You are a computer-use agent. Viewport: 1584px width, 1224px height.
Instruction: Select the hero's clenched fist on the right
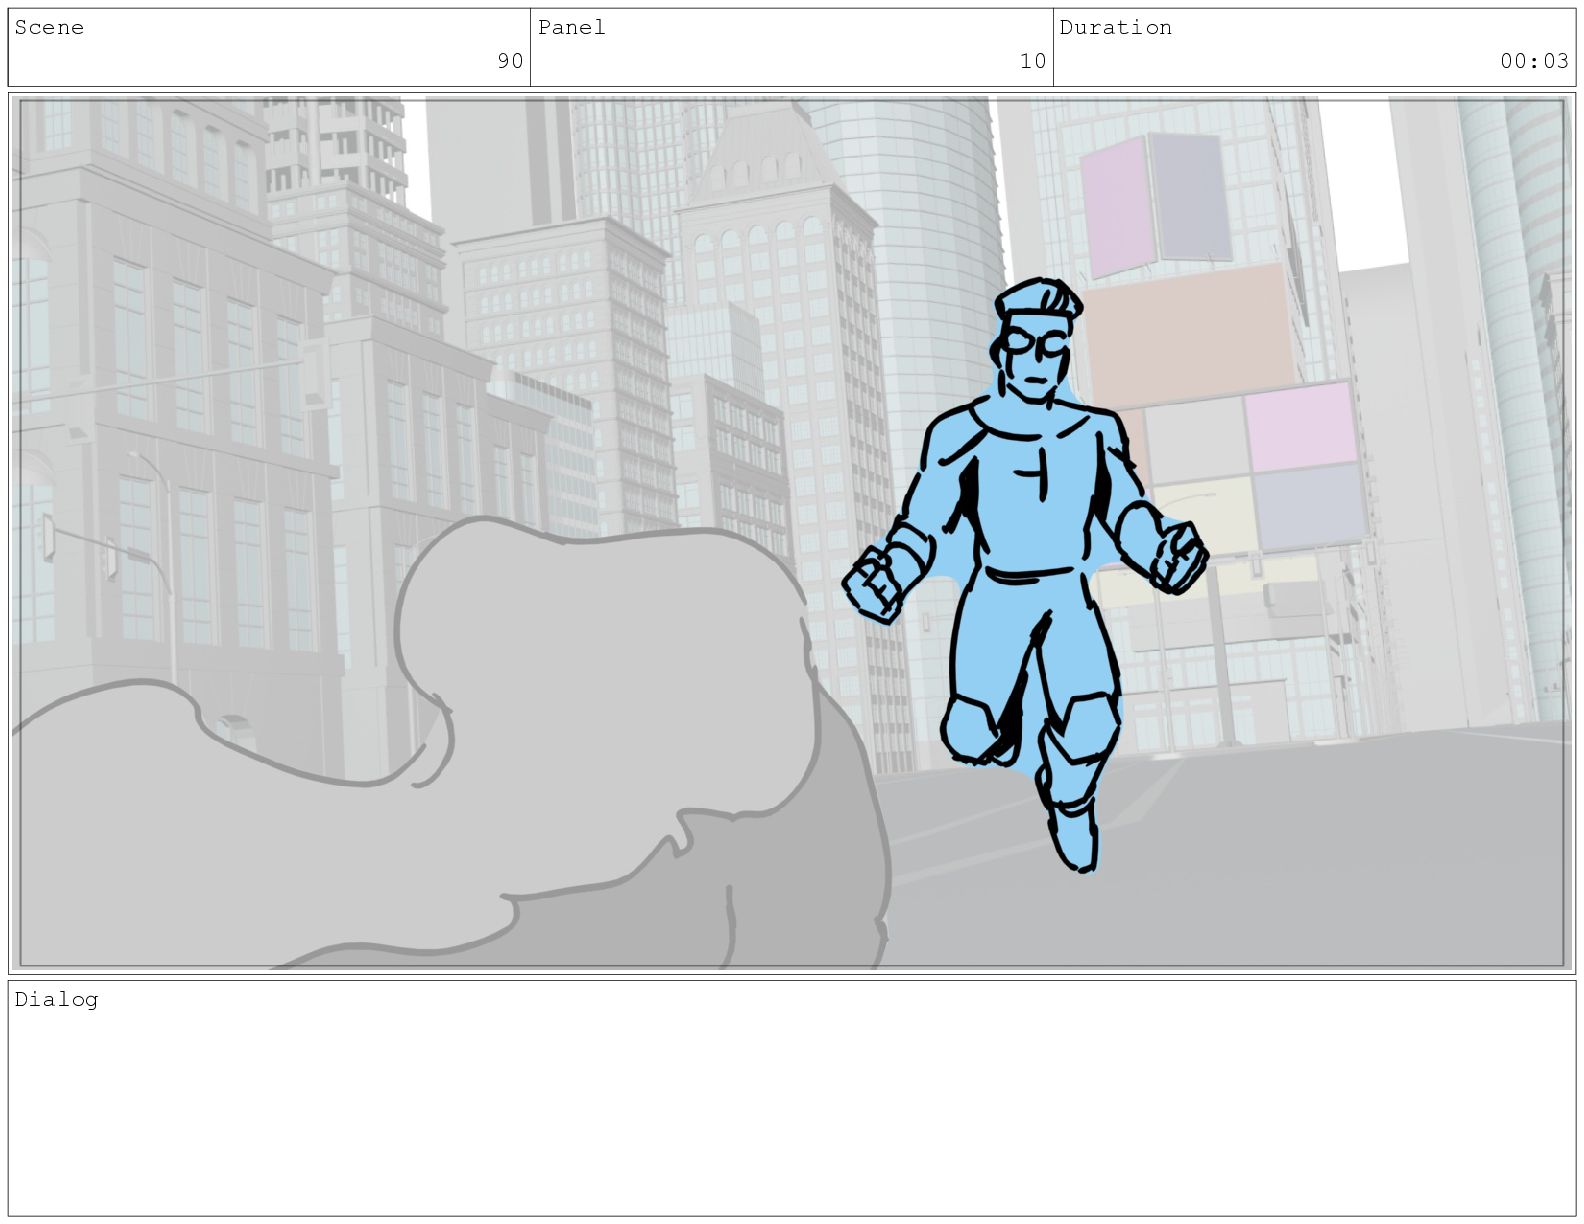[1179, 555]
